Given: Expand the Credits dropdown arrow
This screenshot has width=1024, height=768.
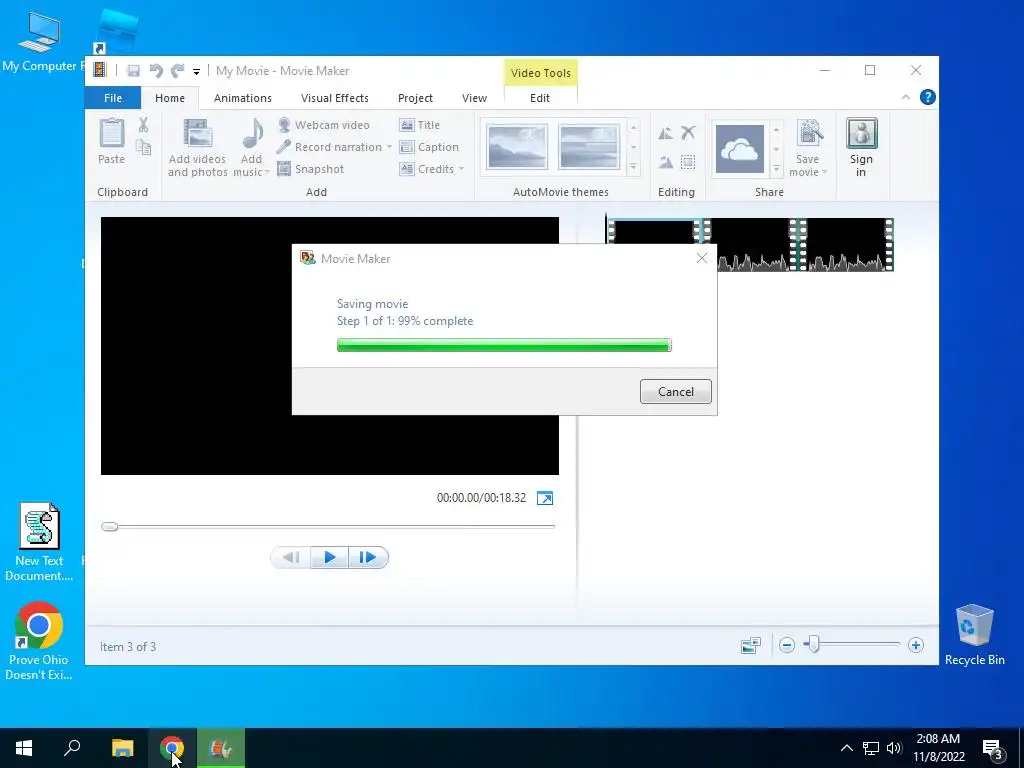Looking at the screenshot, I should (461, 169).
